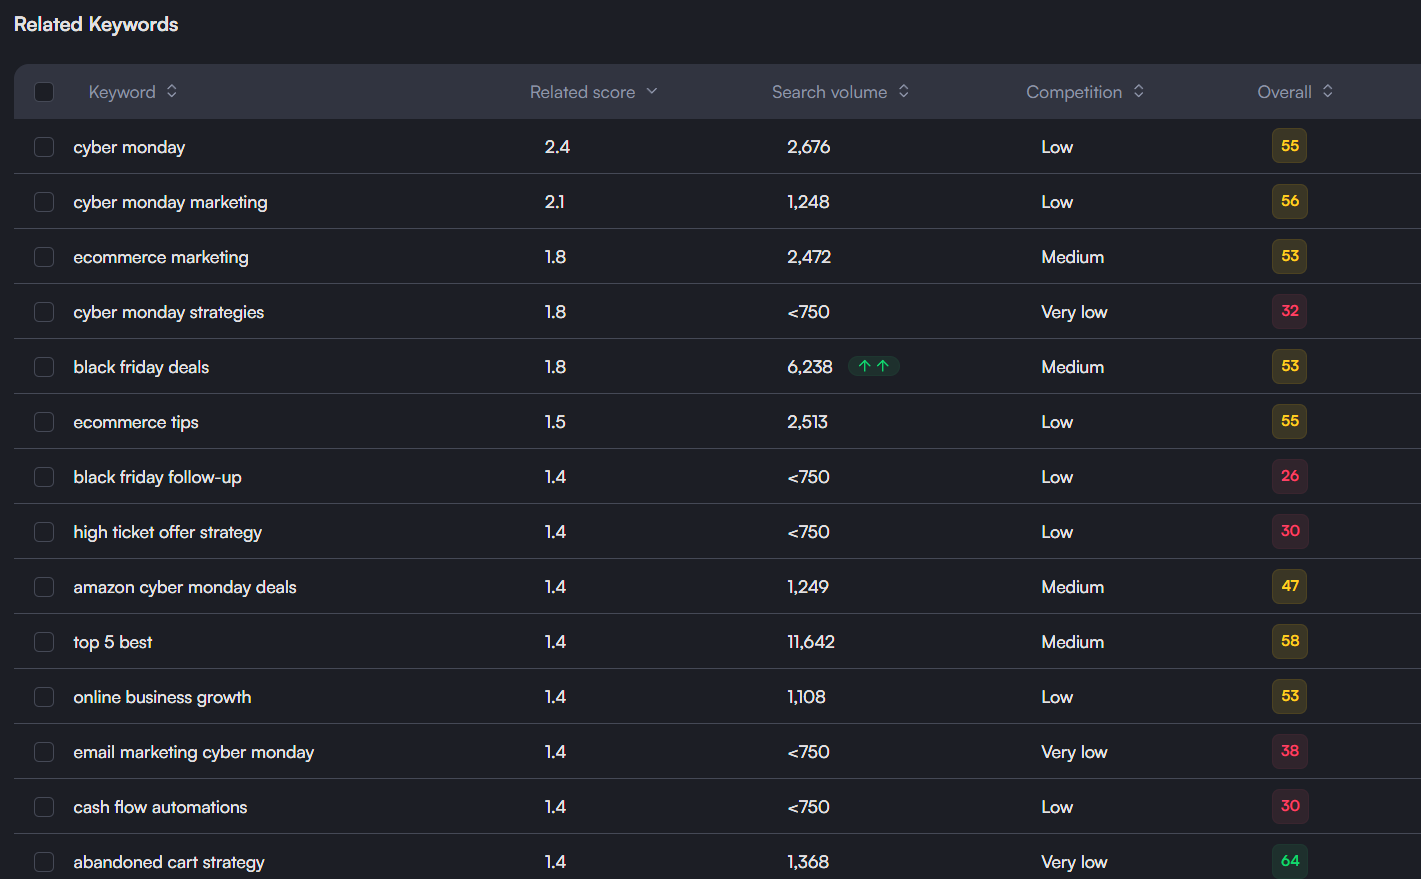Check the email marketing cyber monday checkbox
1421x879 pixels.
click(x=43, y=751)
